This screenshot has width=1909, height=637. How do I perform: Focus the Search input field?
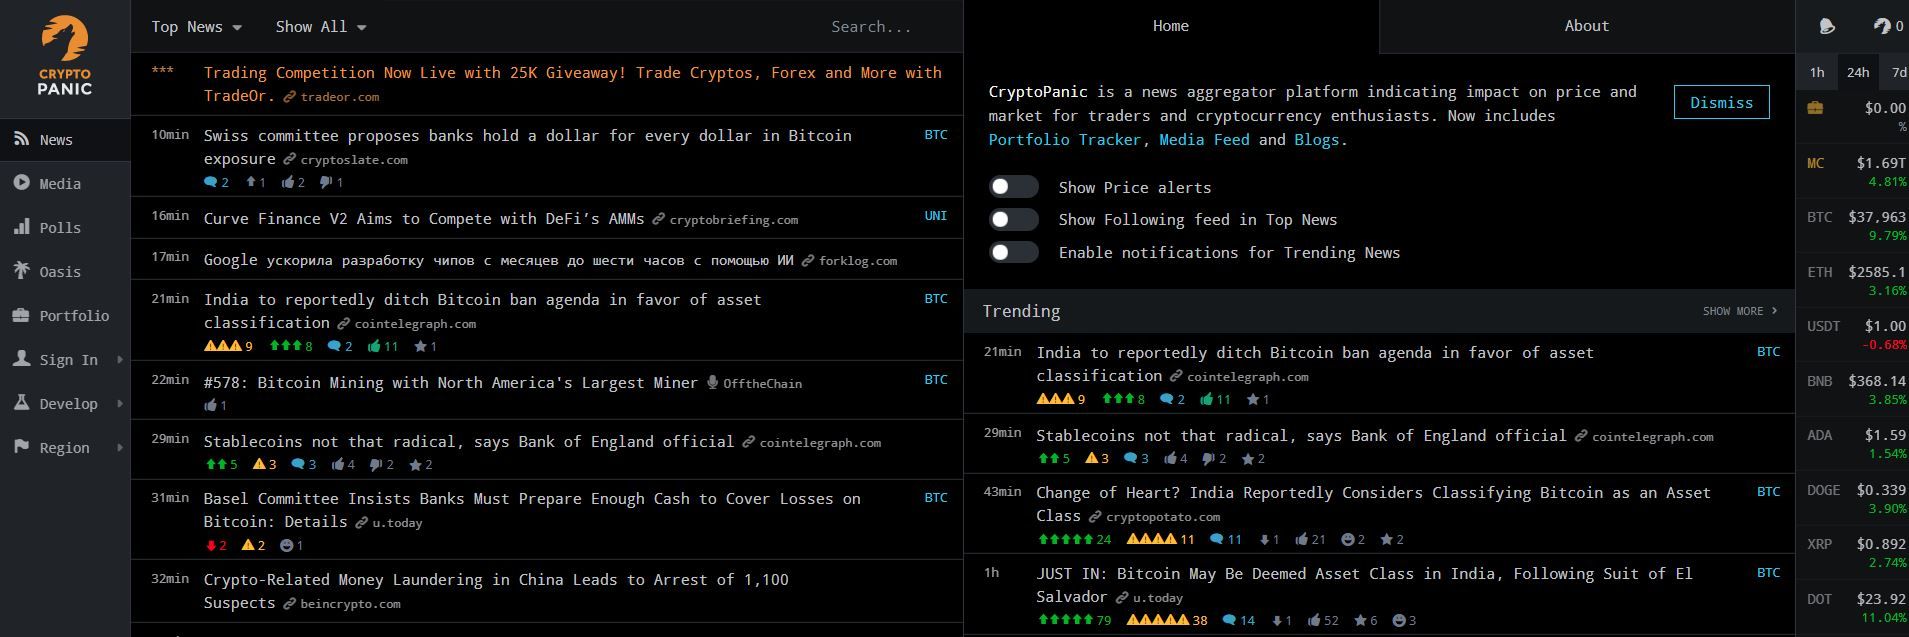tap(885, 27)
